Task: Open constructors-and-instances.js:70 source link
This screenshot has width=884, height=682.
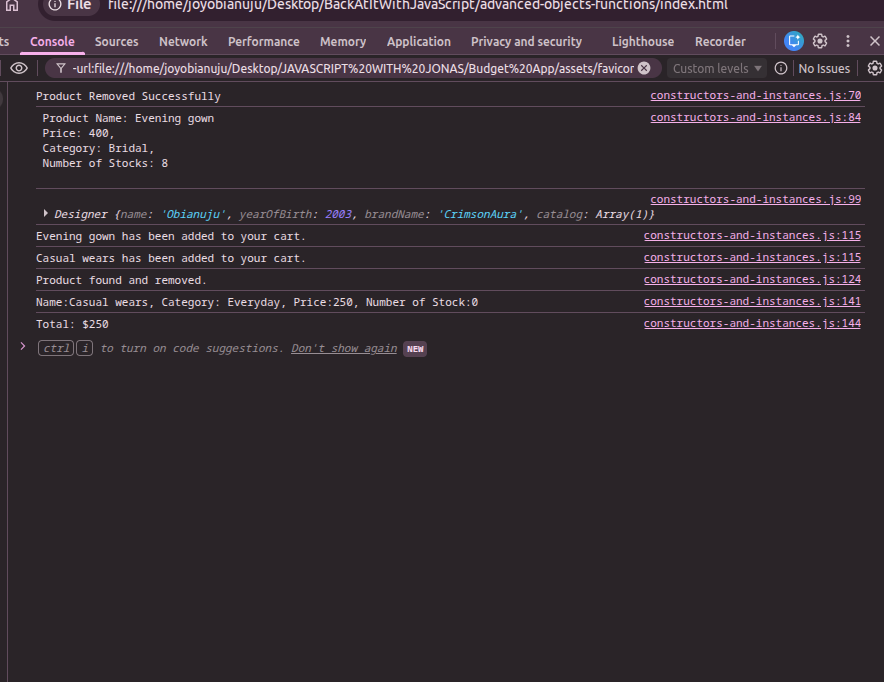Action: click(x=755, y=96)
